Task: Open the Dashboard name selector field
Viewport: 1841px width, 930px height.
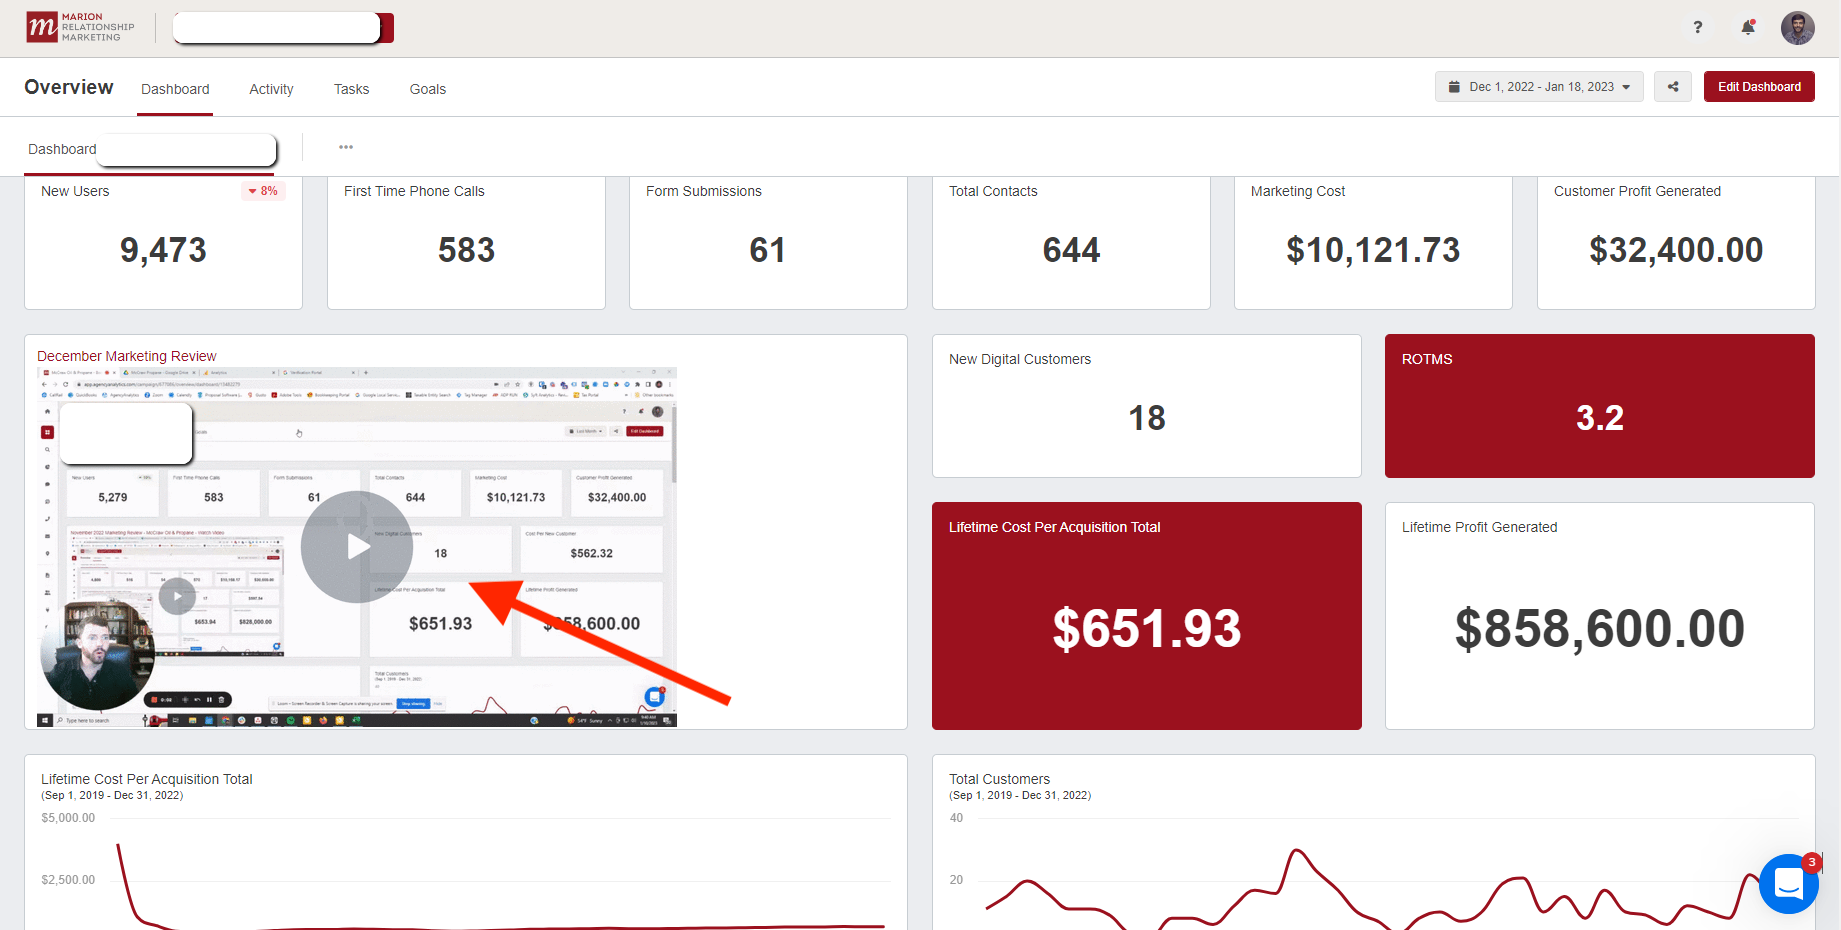Action: [187, 150]
